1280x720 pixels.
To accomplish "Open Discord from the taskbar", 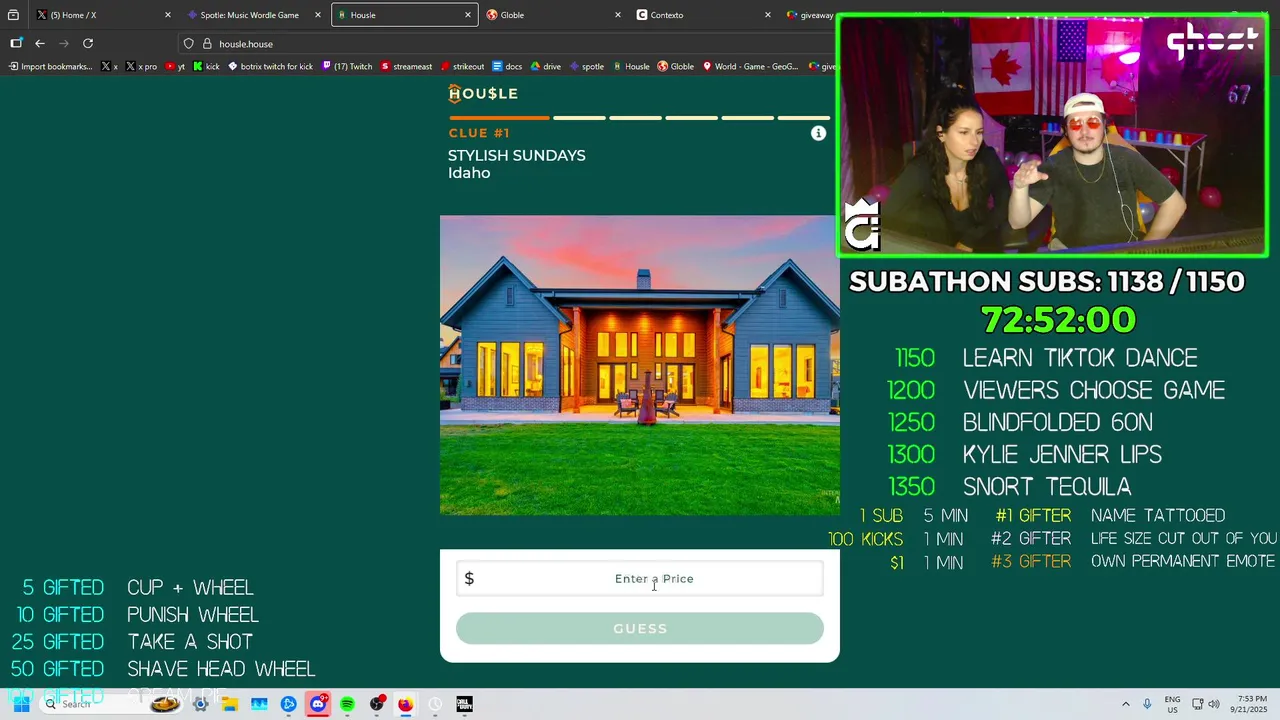I will pos(318,704).
